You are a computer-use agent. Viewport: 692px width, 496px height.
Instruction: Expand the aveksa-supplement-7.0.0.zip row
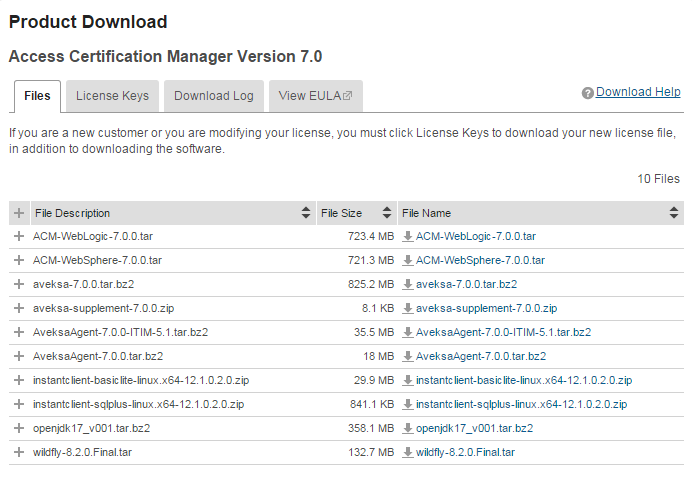click(19, 308)
